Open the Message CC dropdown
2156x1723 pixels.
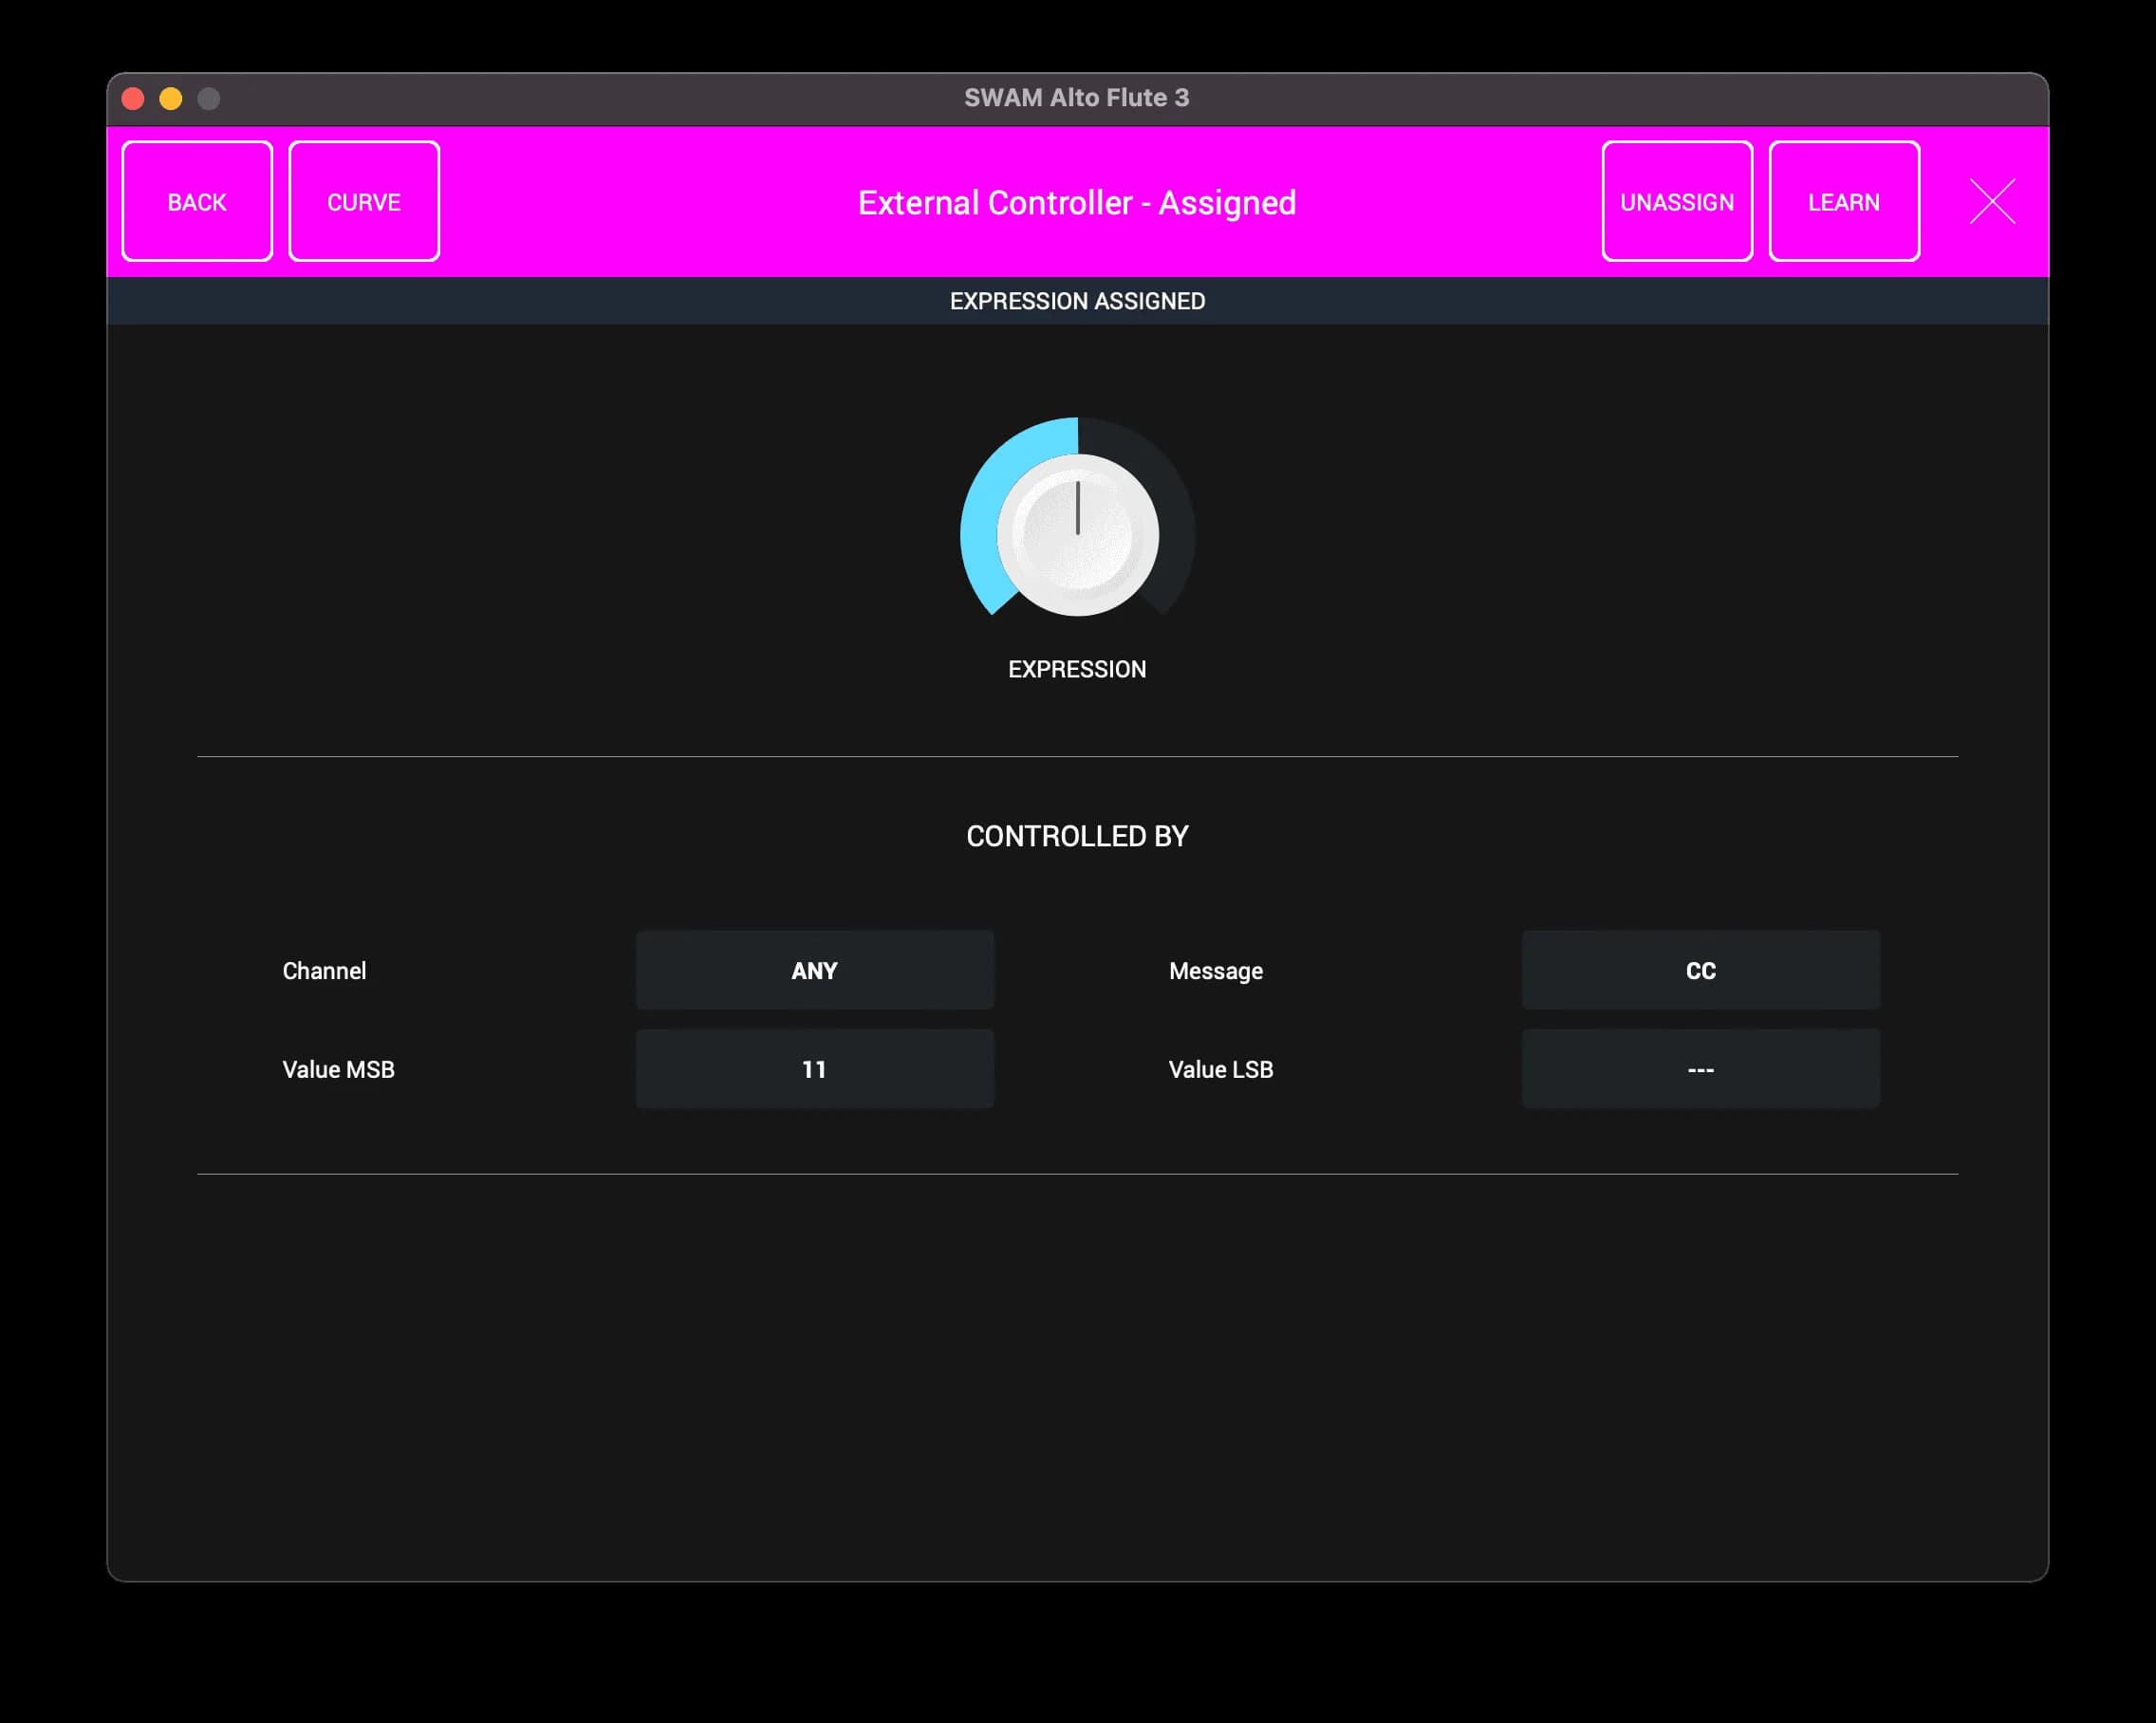(x=1700, y=970)
